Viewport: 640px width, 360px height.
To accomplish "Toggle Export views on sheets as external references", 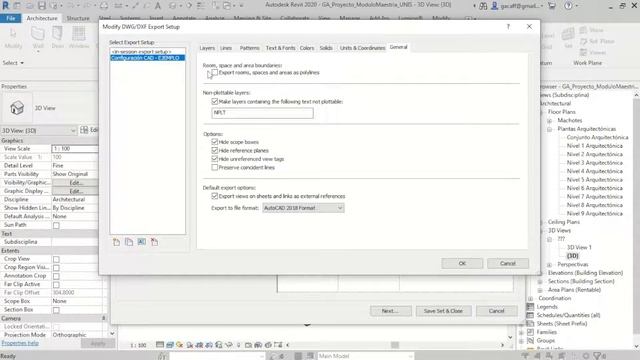I will [215, 196].
